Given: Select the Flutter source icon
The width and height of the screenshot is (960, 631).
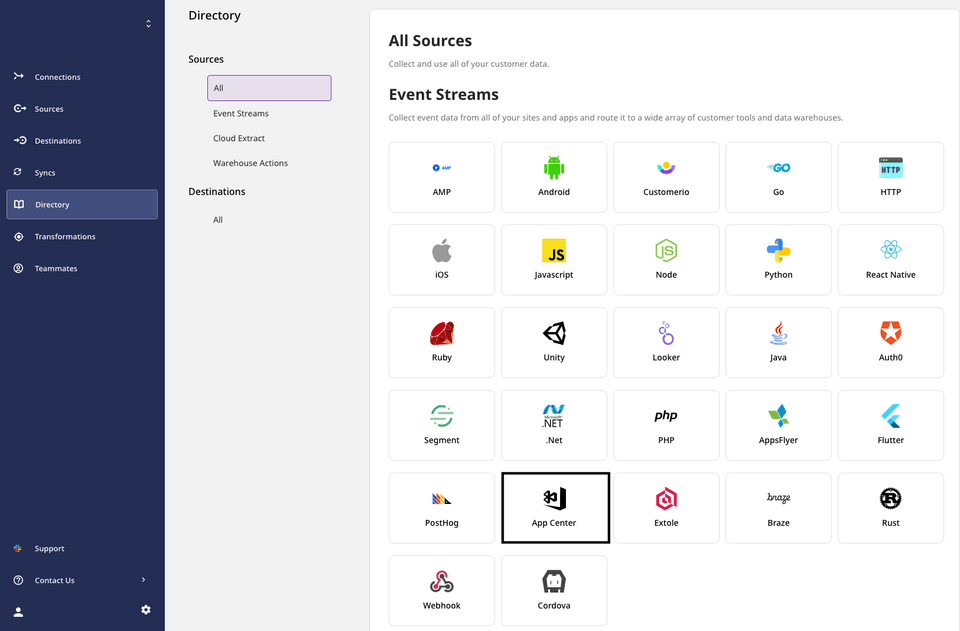Looking at the screenshot, I should [x=890, y=416].
